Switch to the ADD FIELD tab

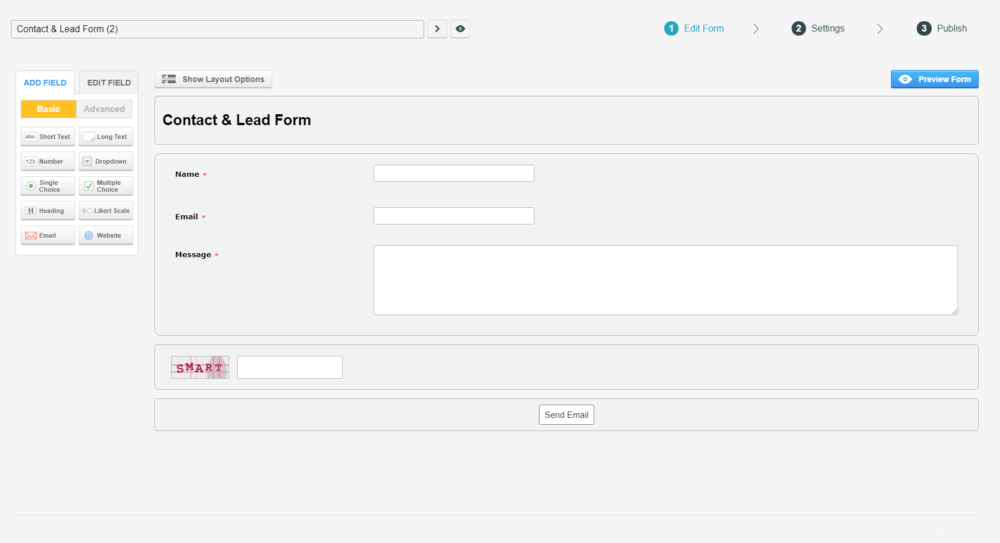point(45,83)
